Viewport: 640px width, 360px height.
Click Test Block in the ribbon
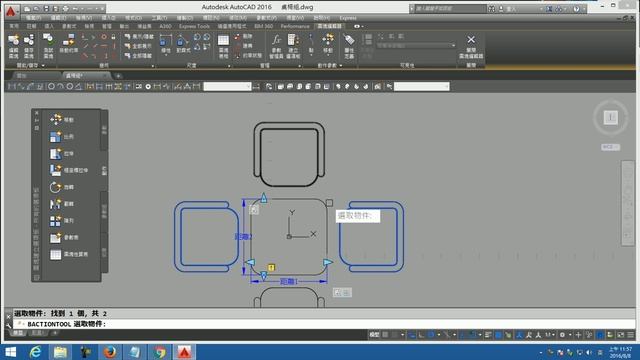48,46
